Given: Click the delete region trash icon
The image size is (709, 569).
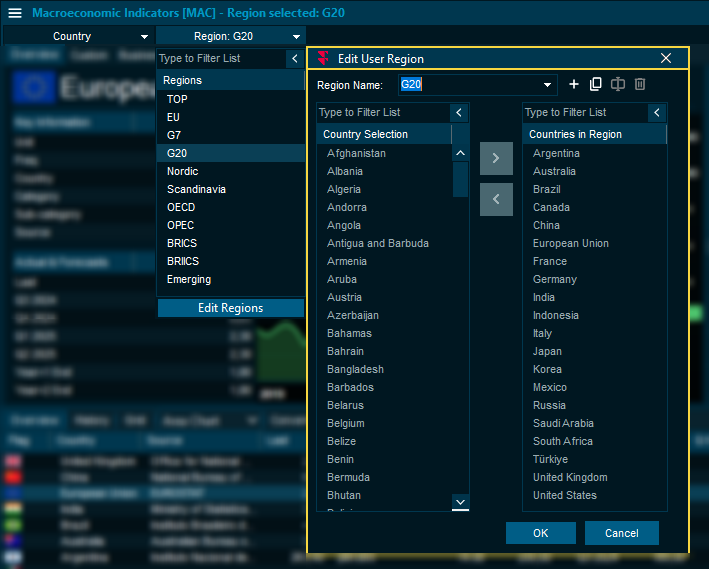Looking at the screenshot, I should [x=640, y=85].
